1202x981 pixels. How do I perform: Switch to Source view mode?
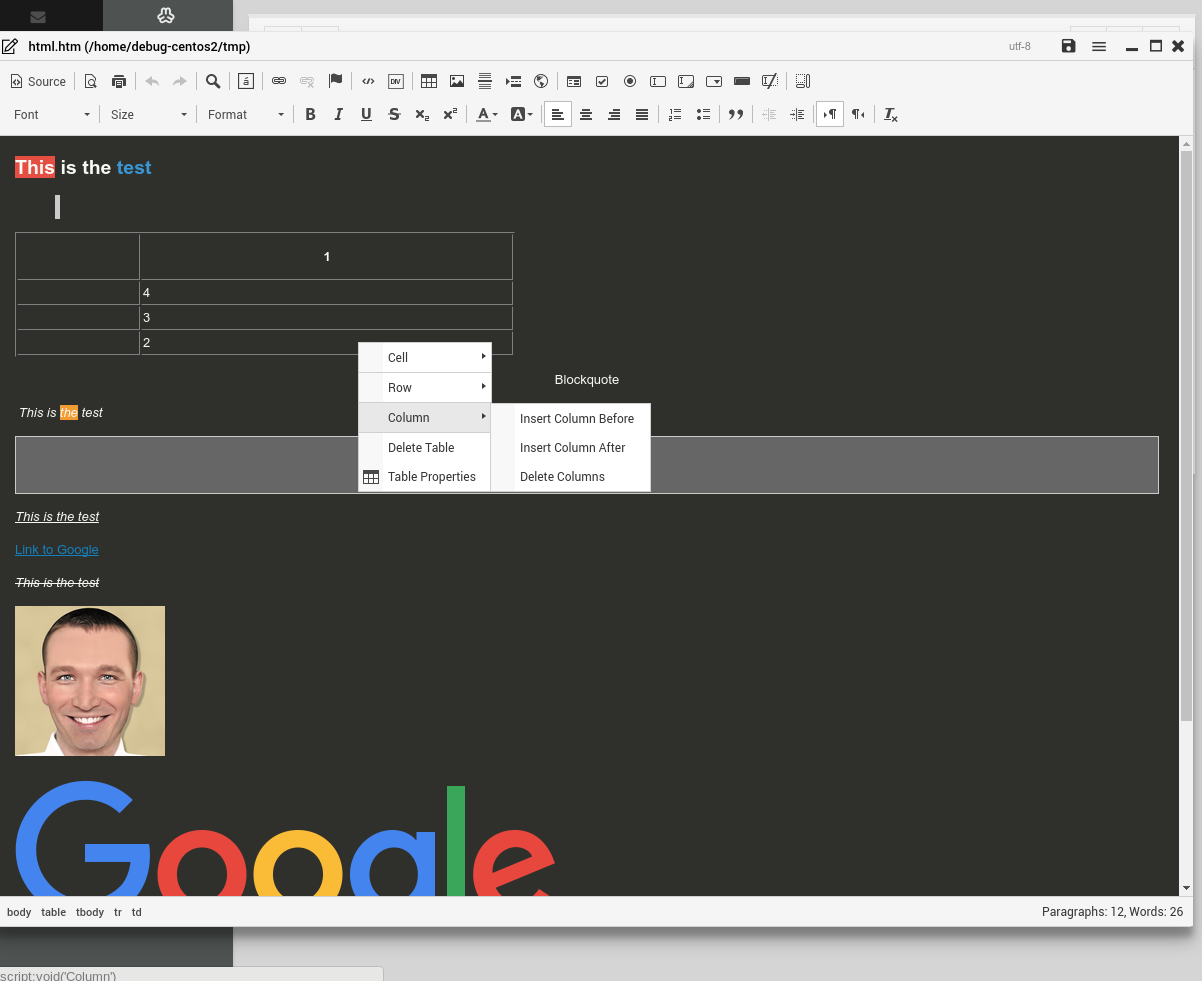pos(37,81)
